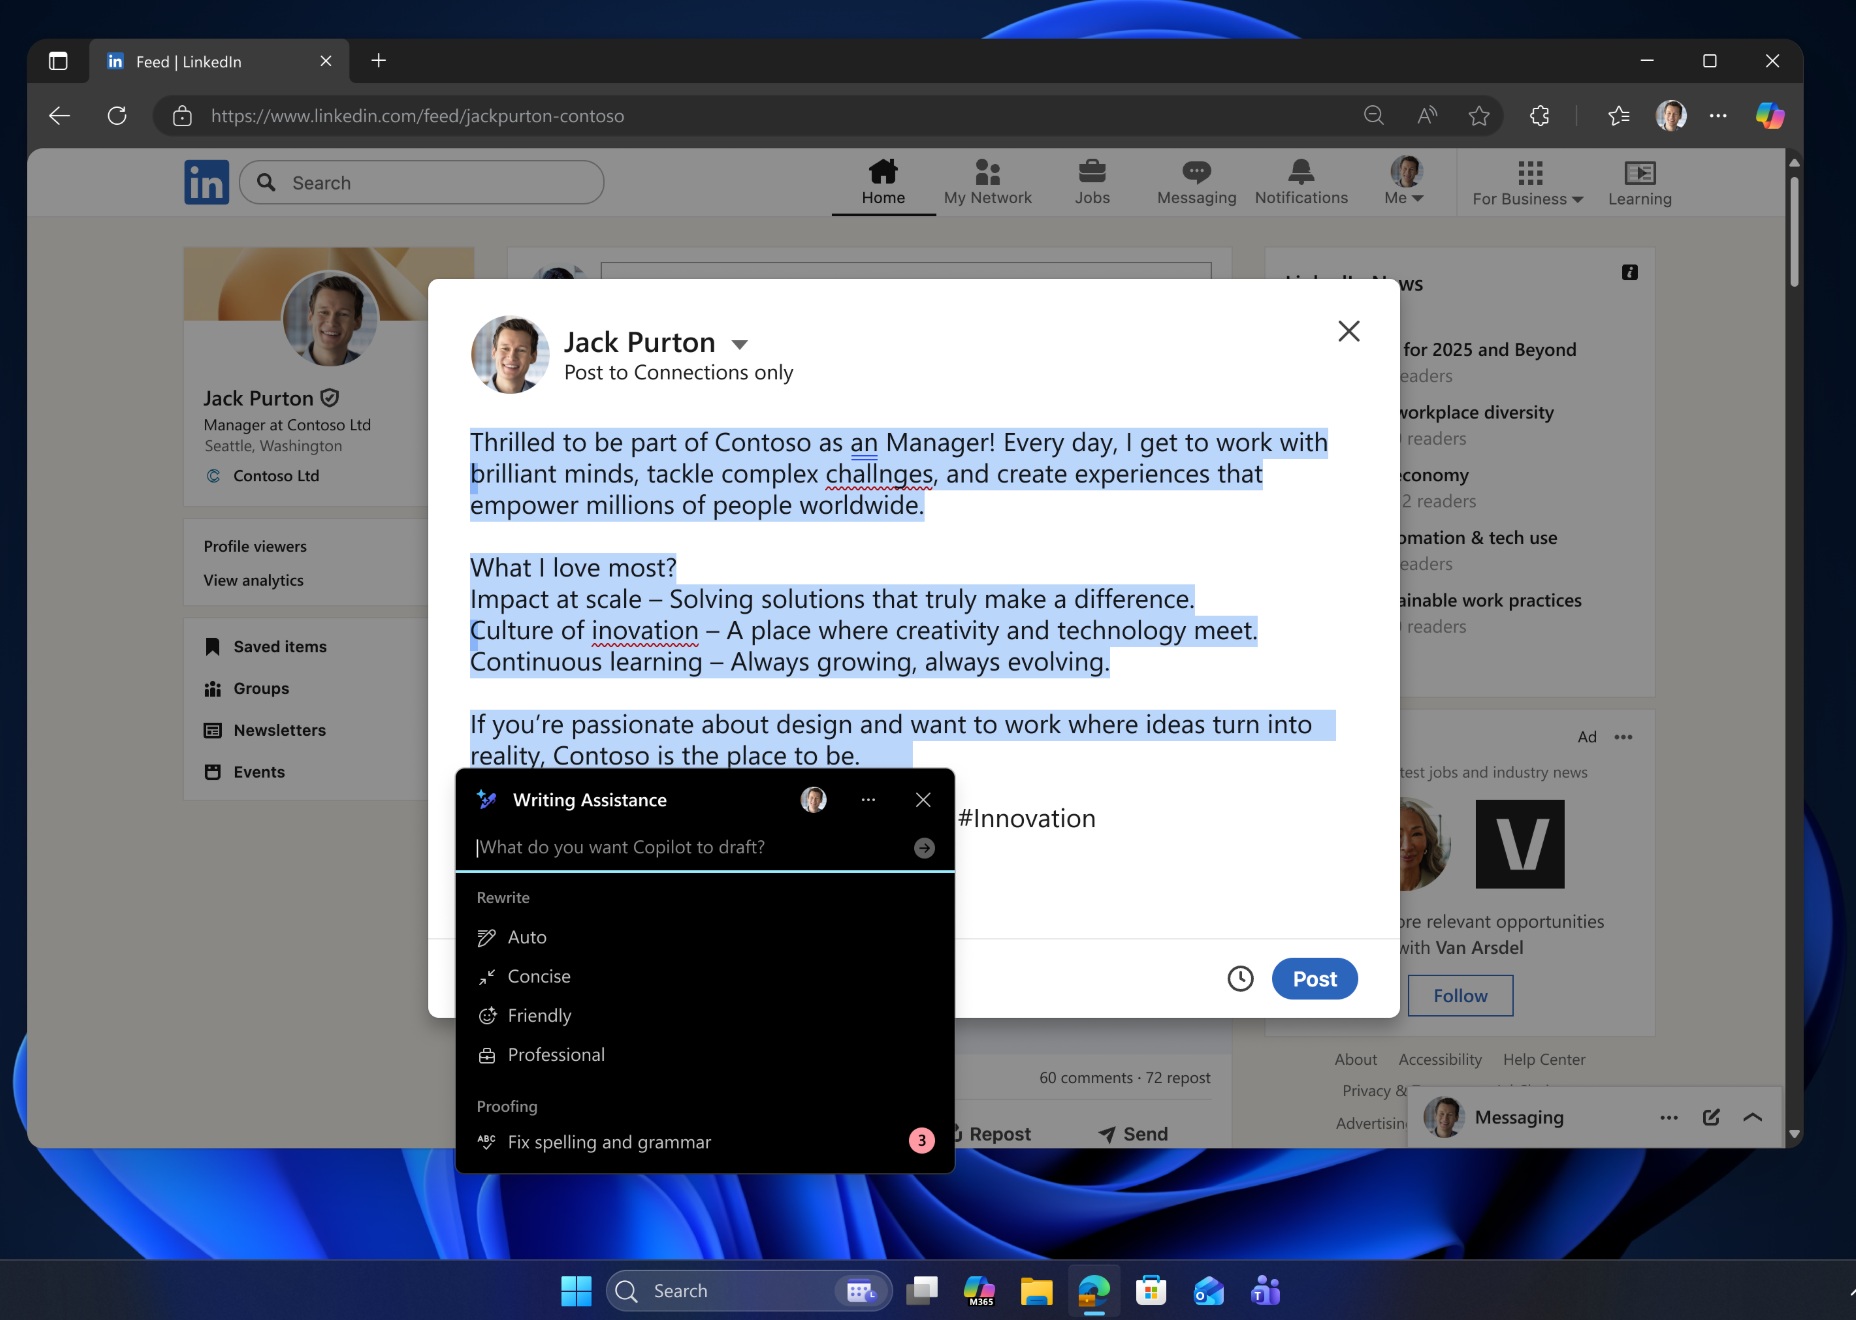Image resolution: width=1856 pixels, height=1320 pixels.
Task: Expand the Me menu dropdown
Action: pyautogui.click(x=1404, y=182)
